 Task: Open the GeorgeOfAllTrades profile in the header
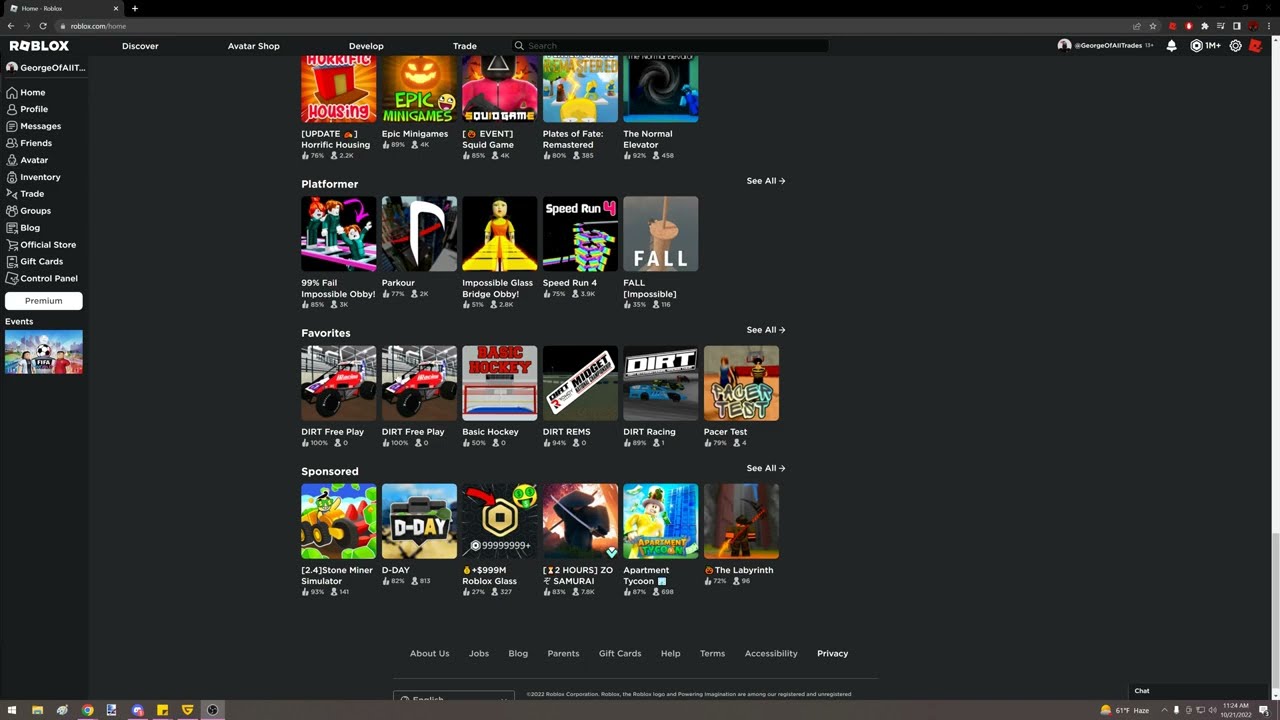pos(1105,46)
